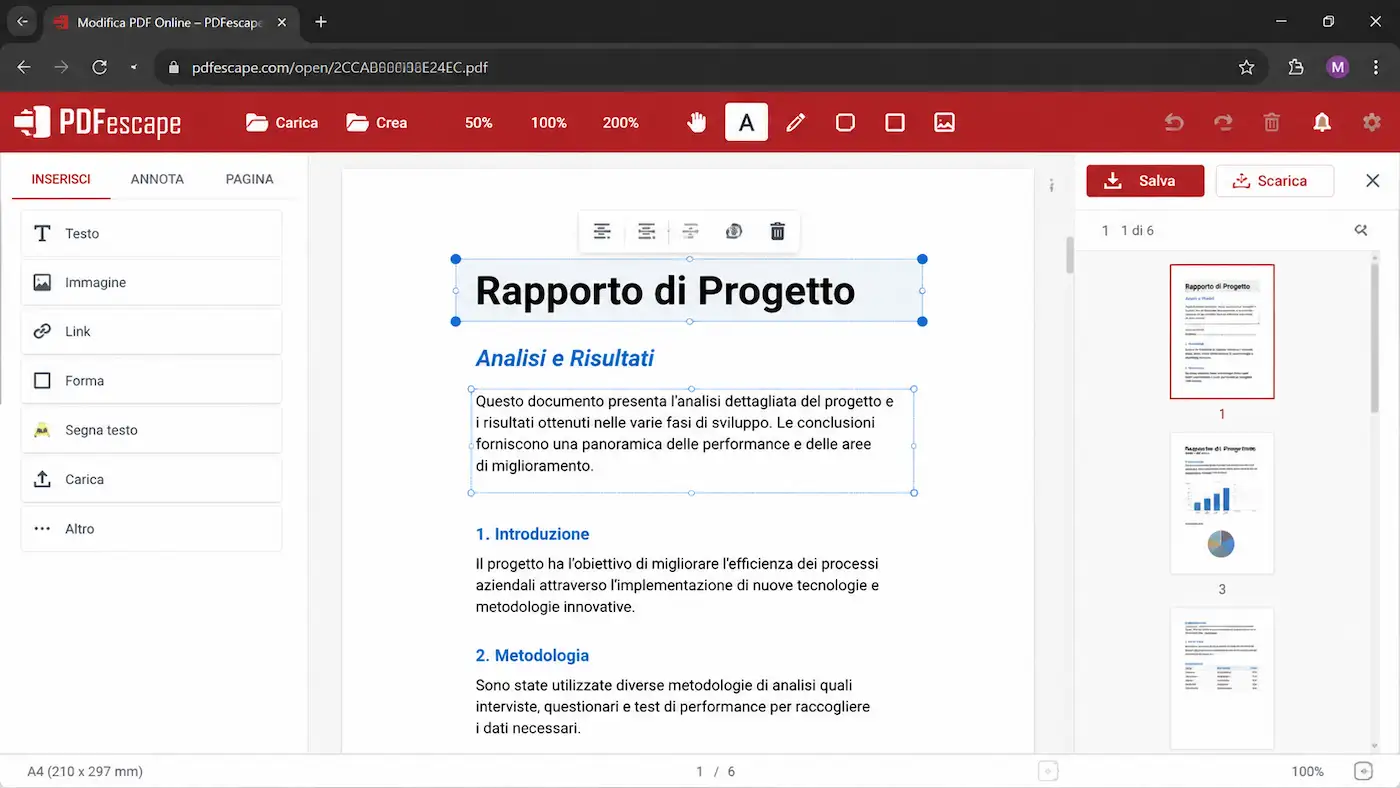Click second alignment icon in floating toolbar
This screenshot has width=1400, height=788.
[647, 232]
